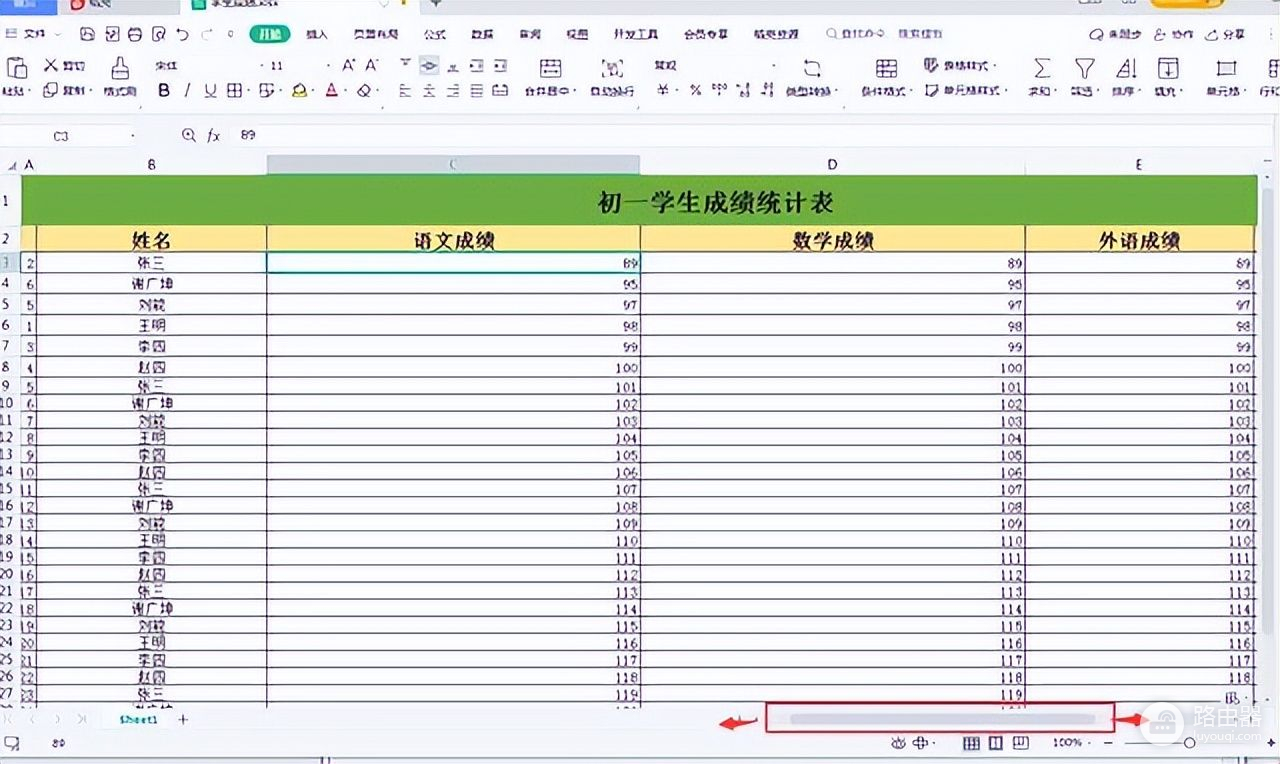The width and height of the screenshot is (1280, 764).
Task: Click the eraser clear-format icon
Action: coord(364,90)
